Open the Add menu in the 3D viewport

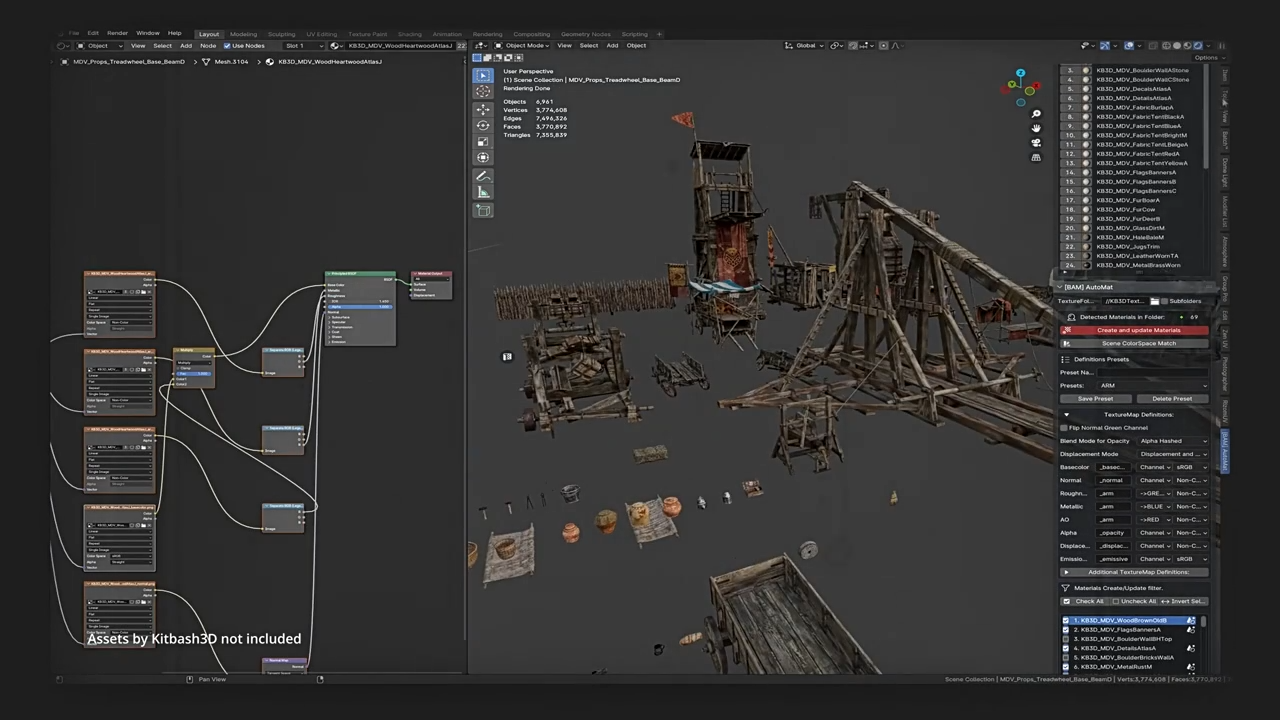click(613, 45)
